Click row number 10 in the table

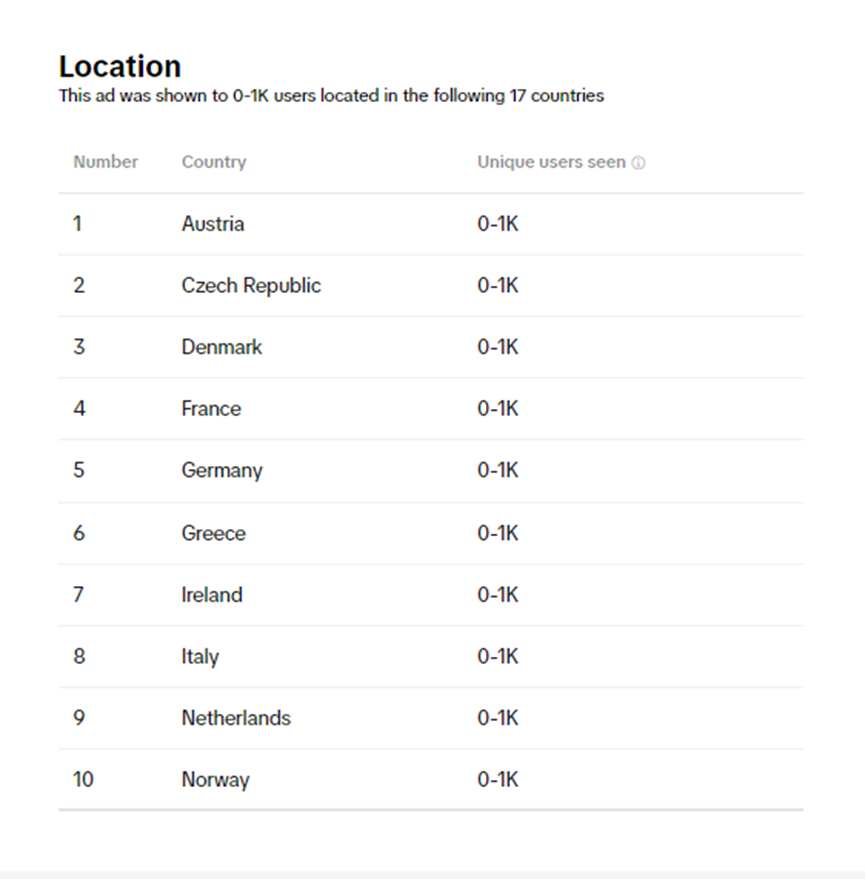tap(83, 780)
